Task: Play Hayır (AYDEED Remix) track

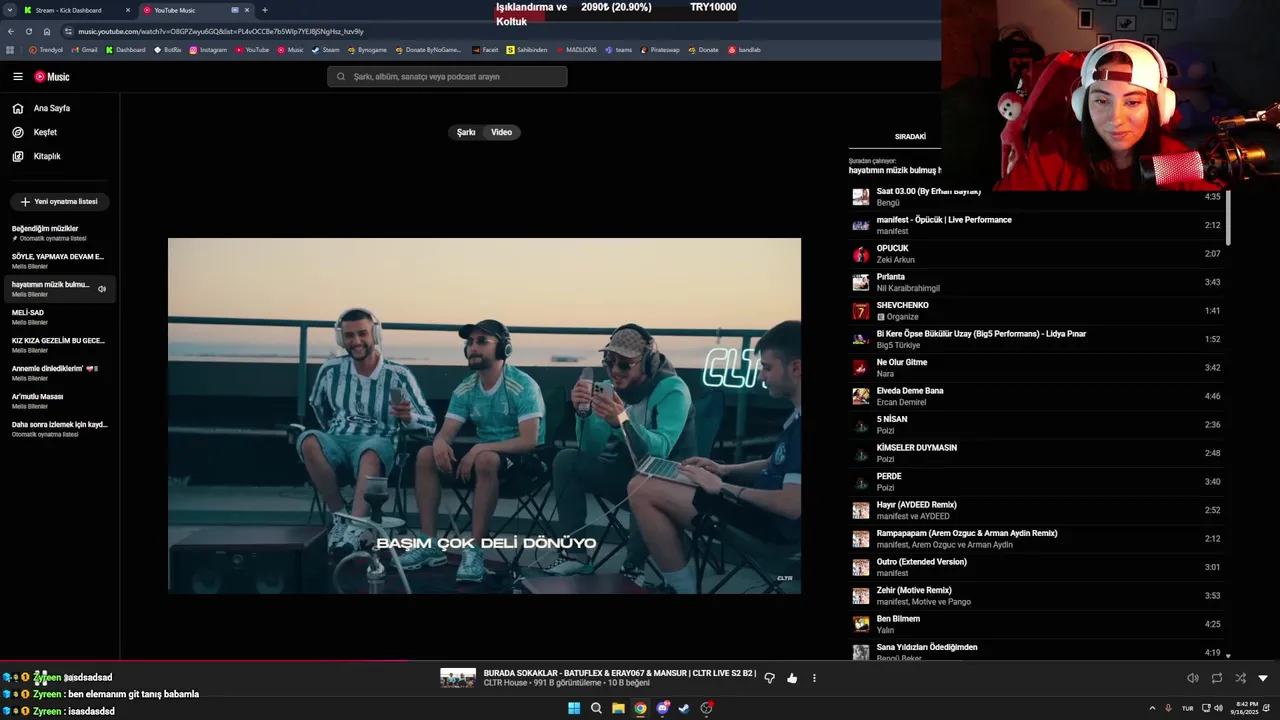Action: (x=1036, y=510)
